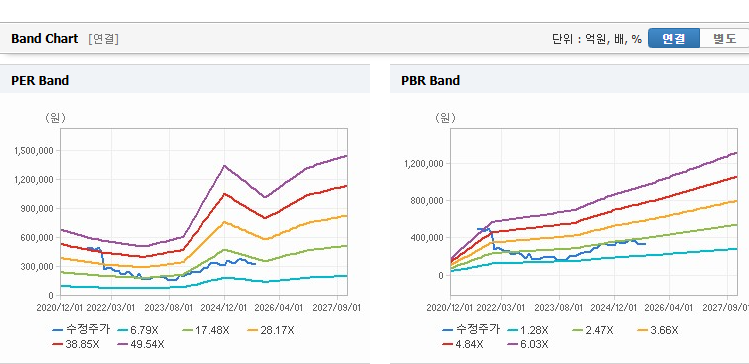
Task: Toggle 수정주가 legend in PBR Band
Action: [471, 329]
